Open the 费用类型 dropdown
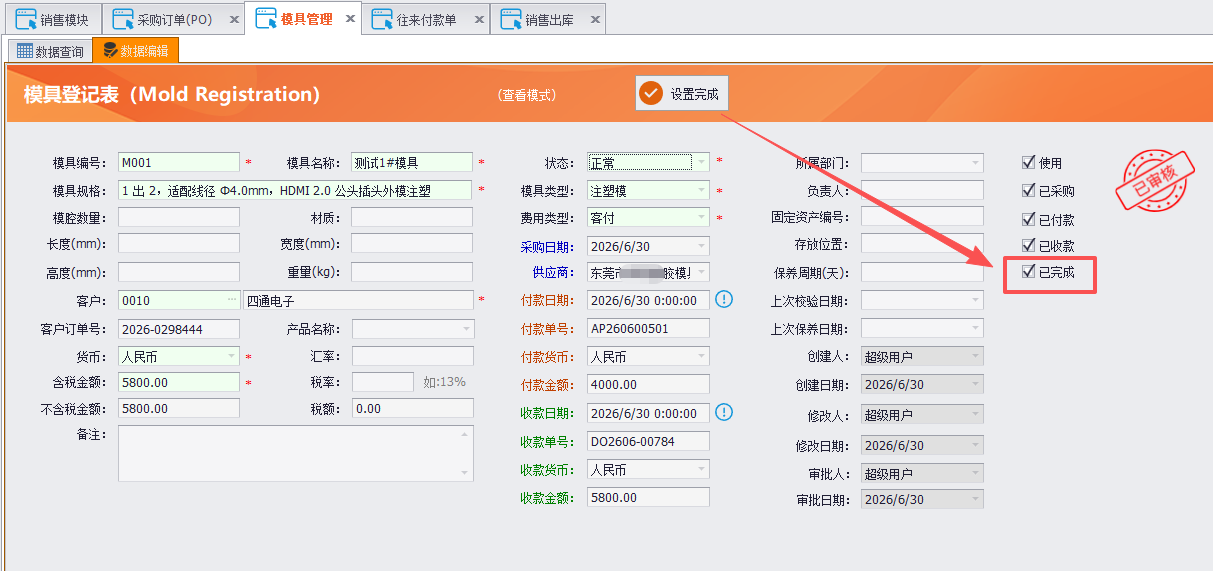1213x571 pixels. pyautogui.click(x=702, y=217)
